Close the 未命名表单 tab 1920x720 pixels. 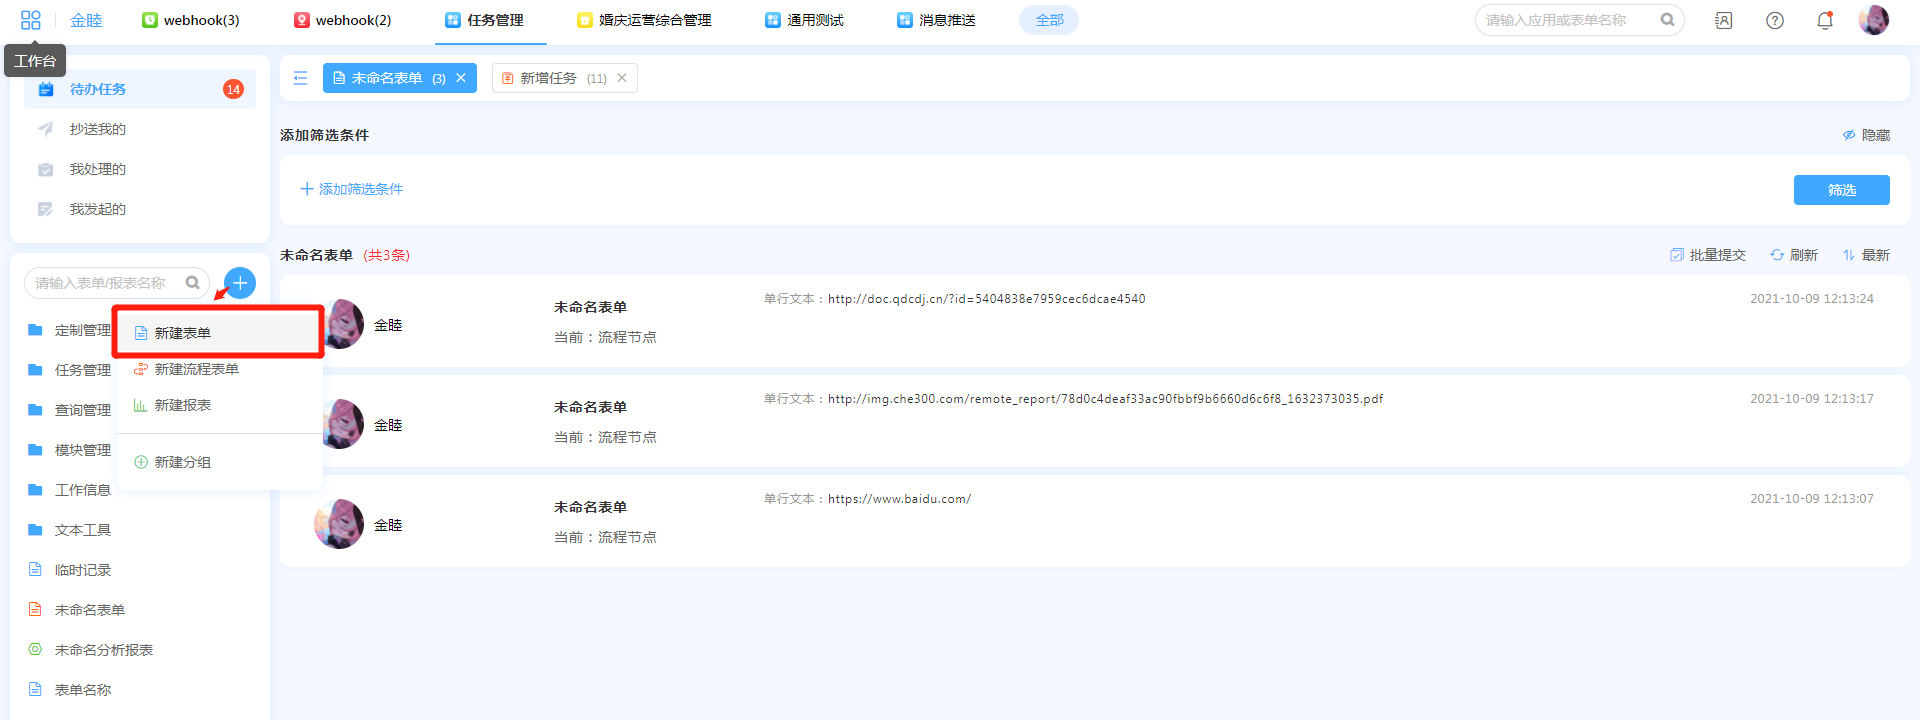point(461,78)
